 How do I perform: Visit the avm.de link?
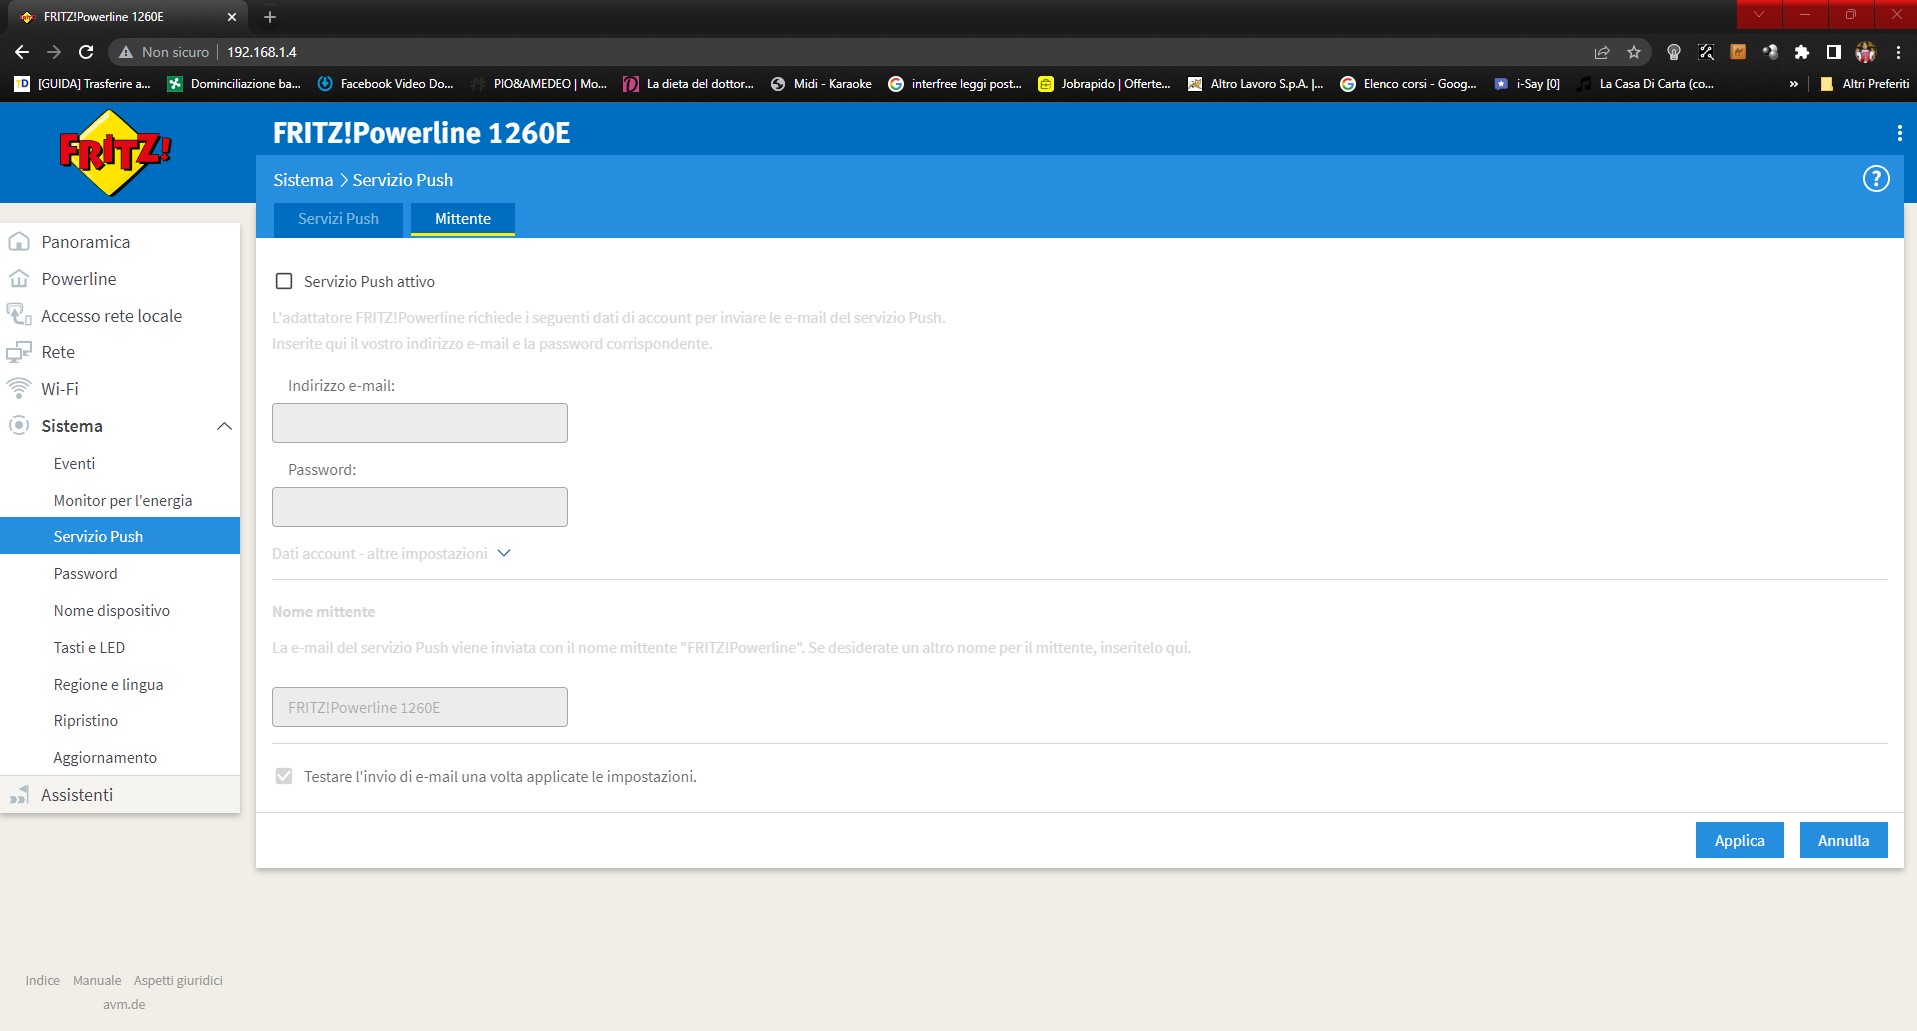coord(124,1004)
